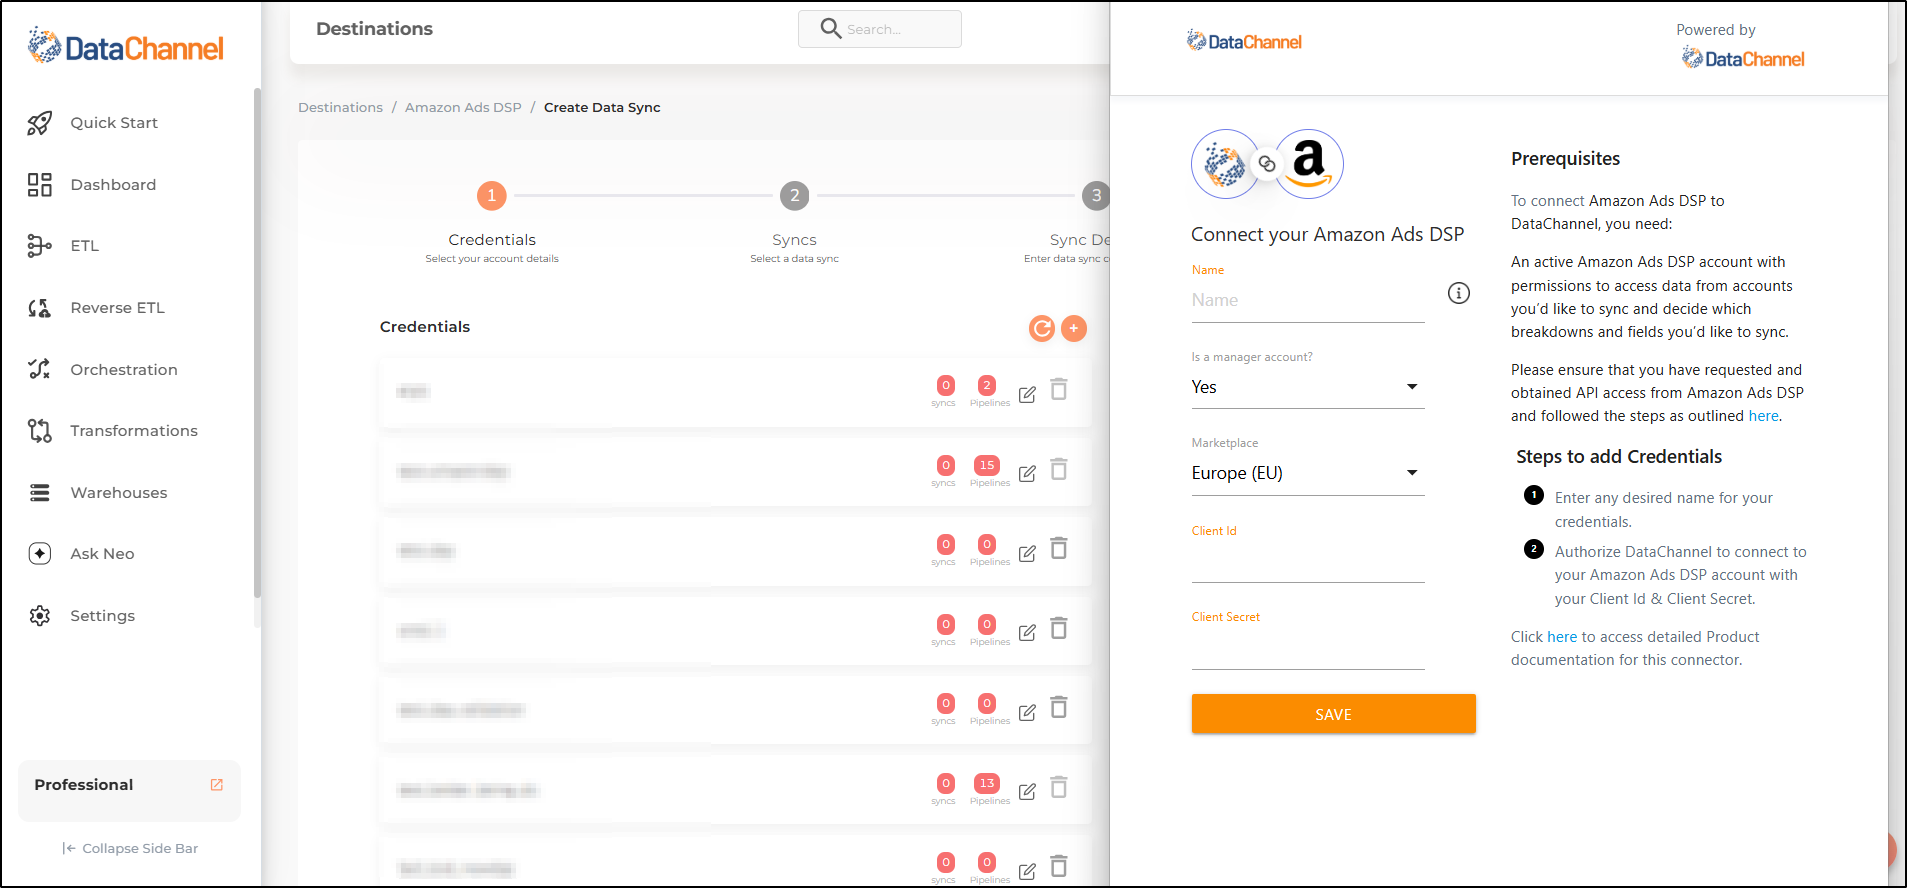The image size is (1907, 888).
Task: Delete the first credential row
Action: [x=1059, y=389]
